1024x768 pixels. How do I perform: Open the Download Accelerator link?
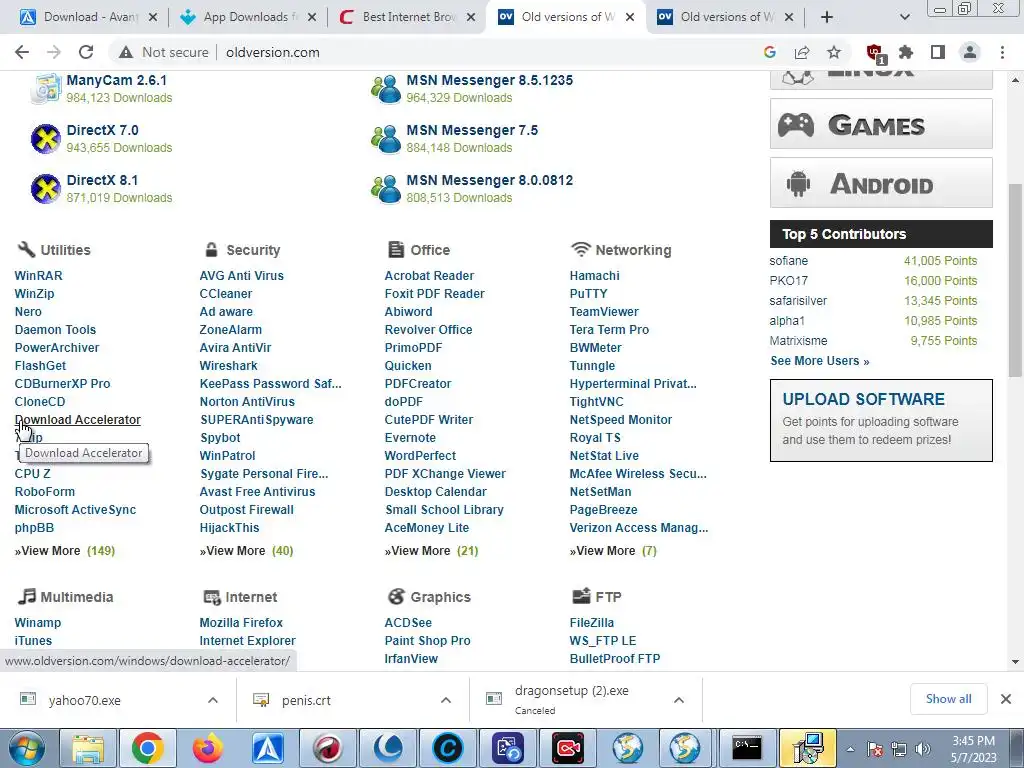pos(78,420)
